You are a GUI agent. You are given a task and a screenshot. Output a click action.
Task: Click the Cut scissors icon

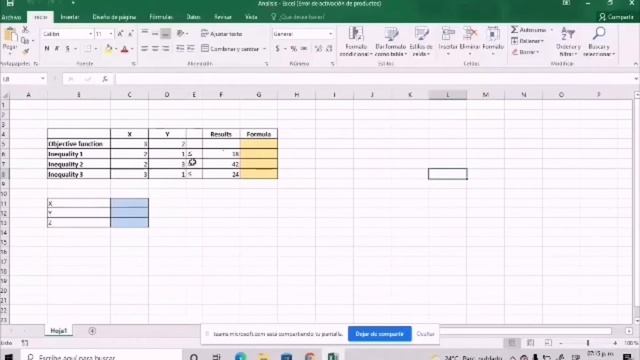[25, 30]
